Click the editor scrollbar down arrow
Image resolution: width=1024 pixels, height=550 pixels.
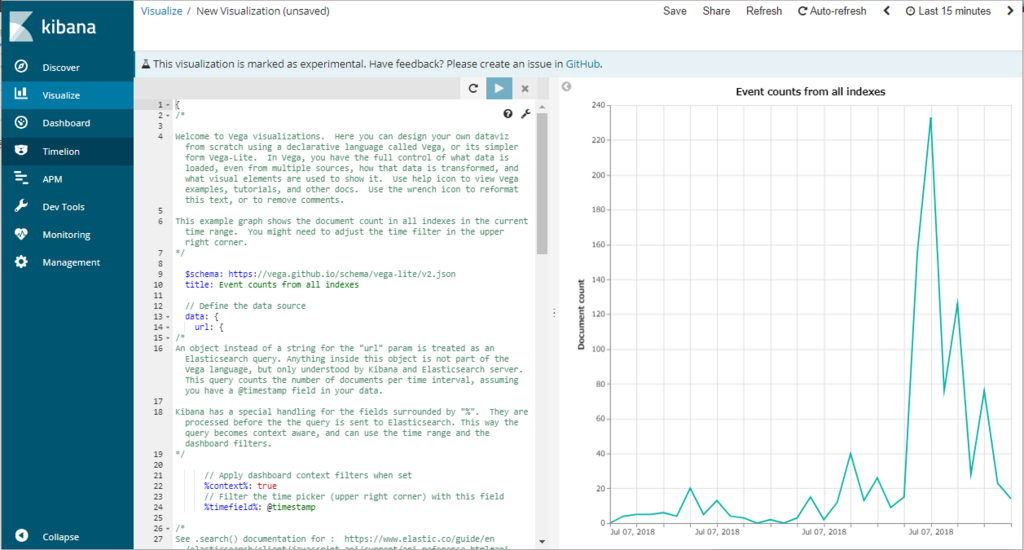(x=542, y=542)
